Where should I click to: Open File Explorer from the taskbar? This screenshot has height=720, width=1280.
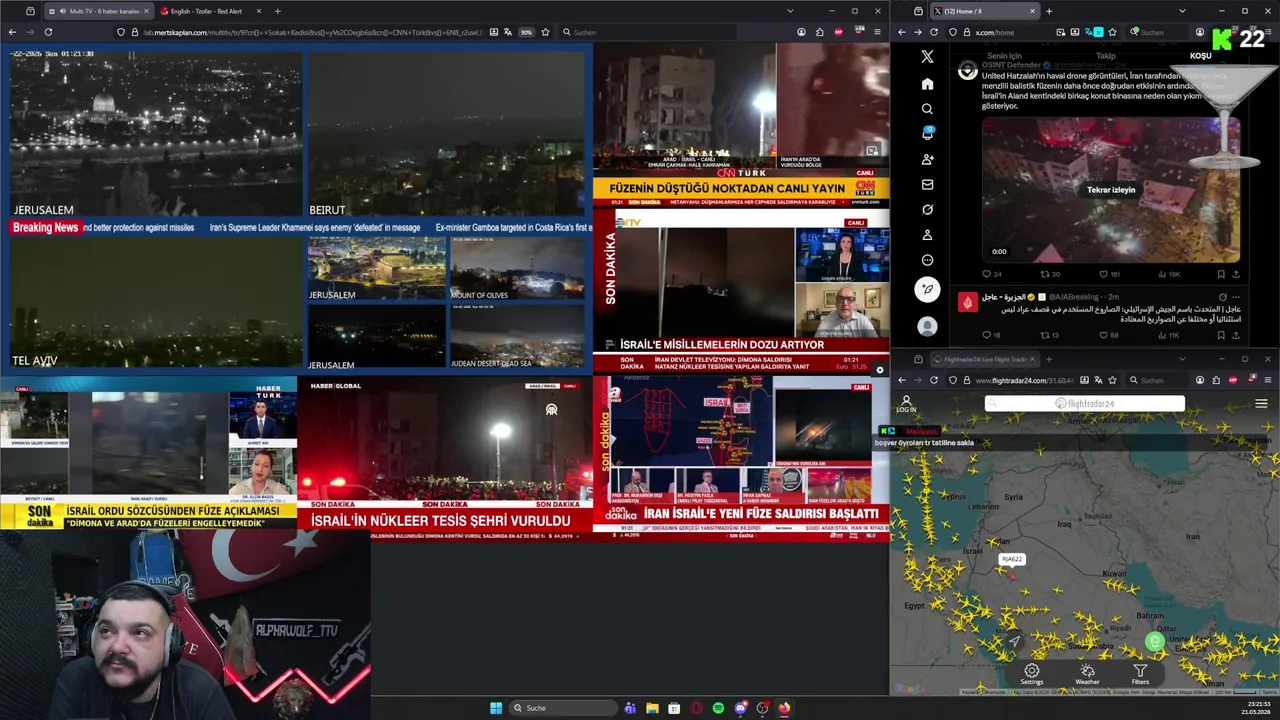[x=652, y=708]
